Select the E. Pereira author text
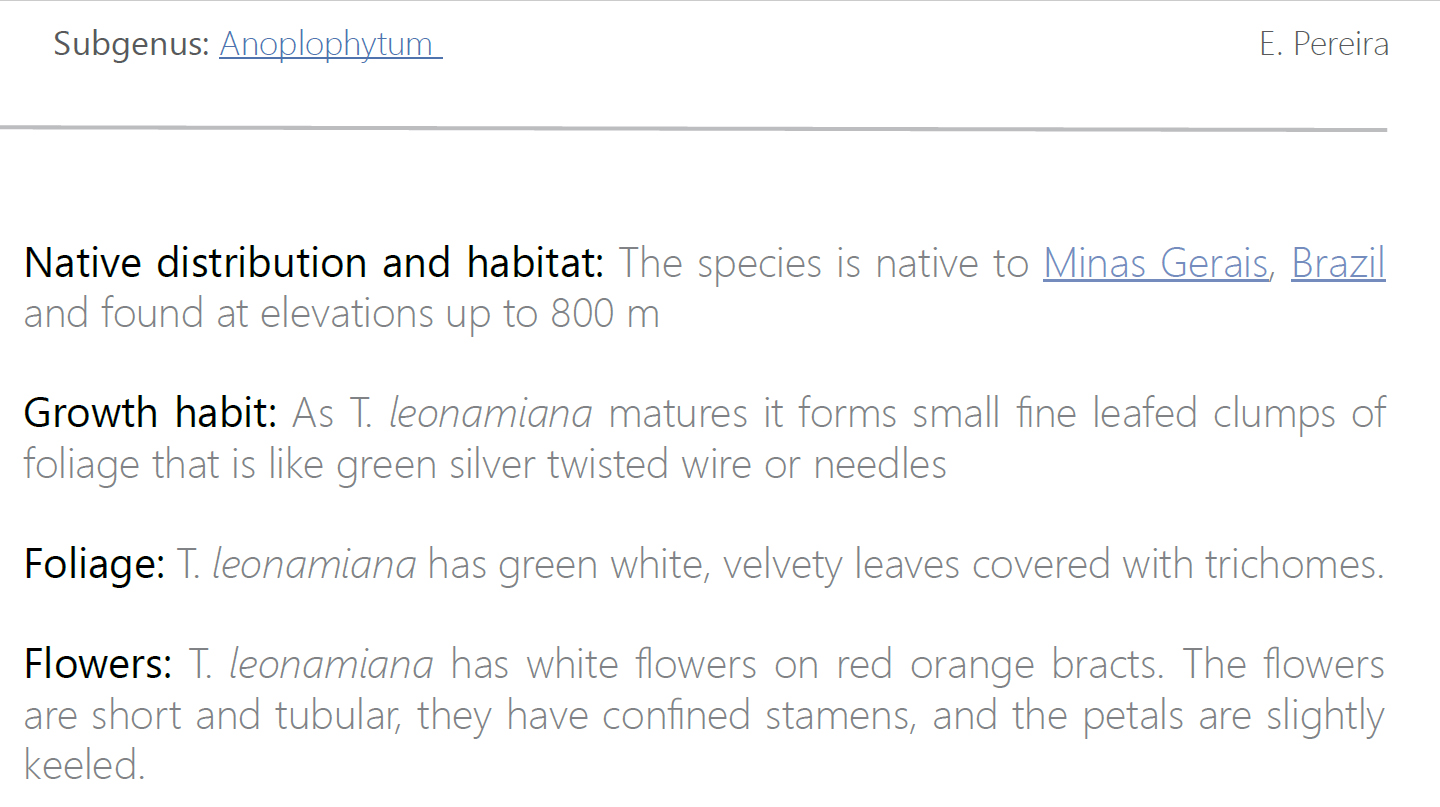Viewport: 1440px width, 807px height. (x=1324, y=44)
